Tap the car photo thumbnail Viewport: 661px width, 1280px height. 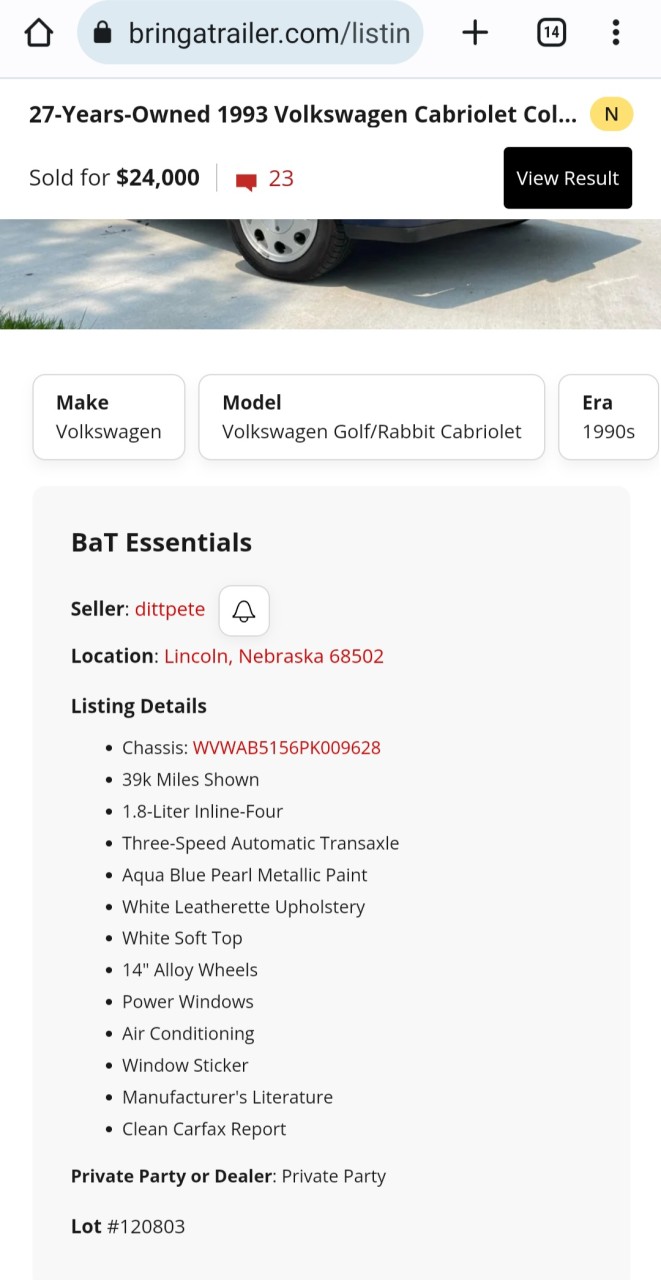pos(330,274)
